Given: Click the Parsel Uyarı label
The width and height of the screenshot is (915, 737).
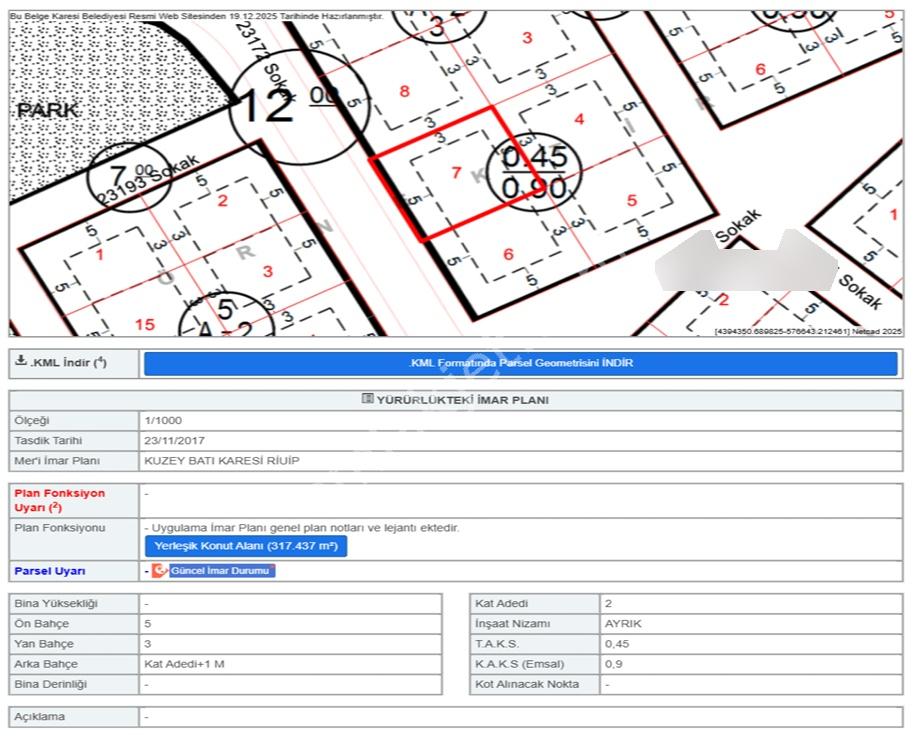Looking at the screenshot, I should coord(50,571).
